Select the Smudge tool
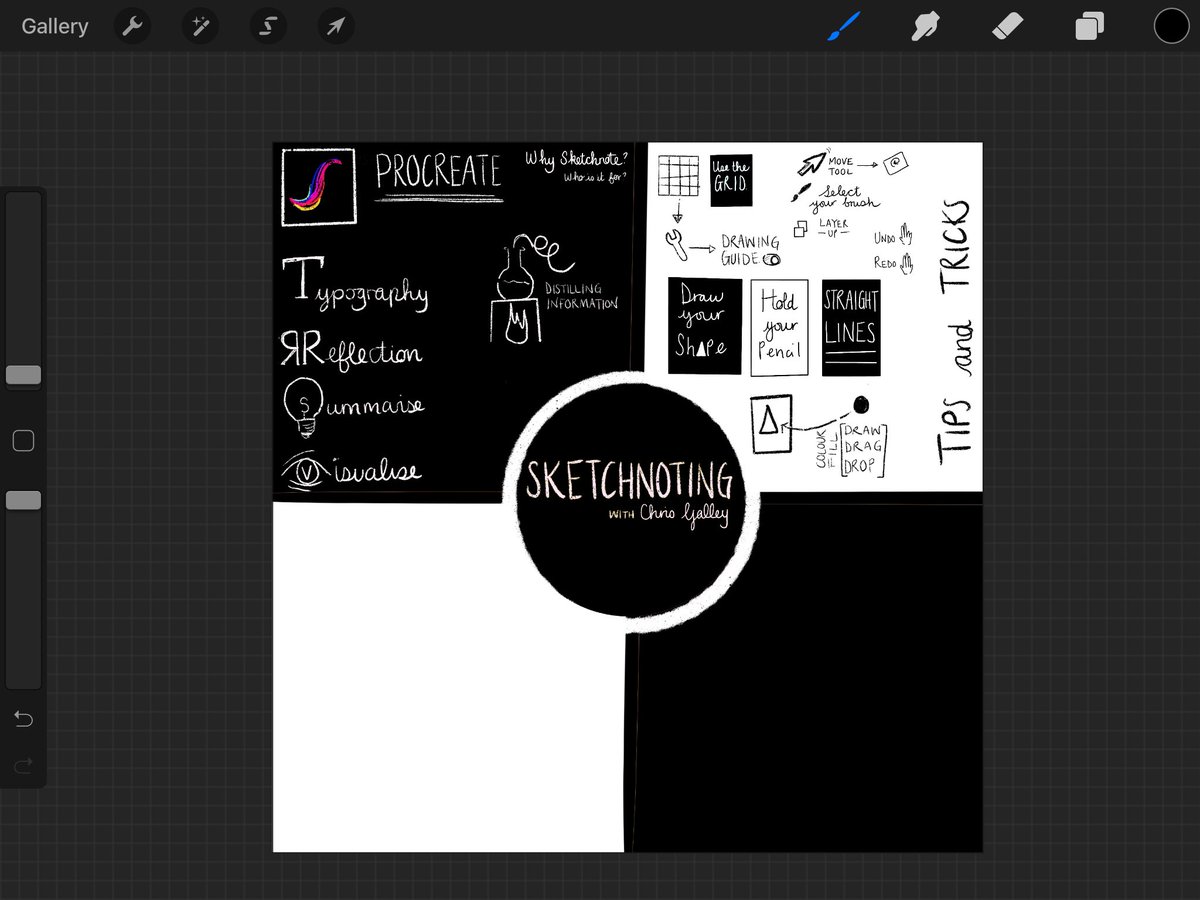 point(926,26)
